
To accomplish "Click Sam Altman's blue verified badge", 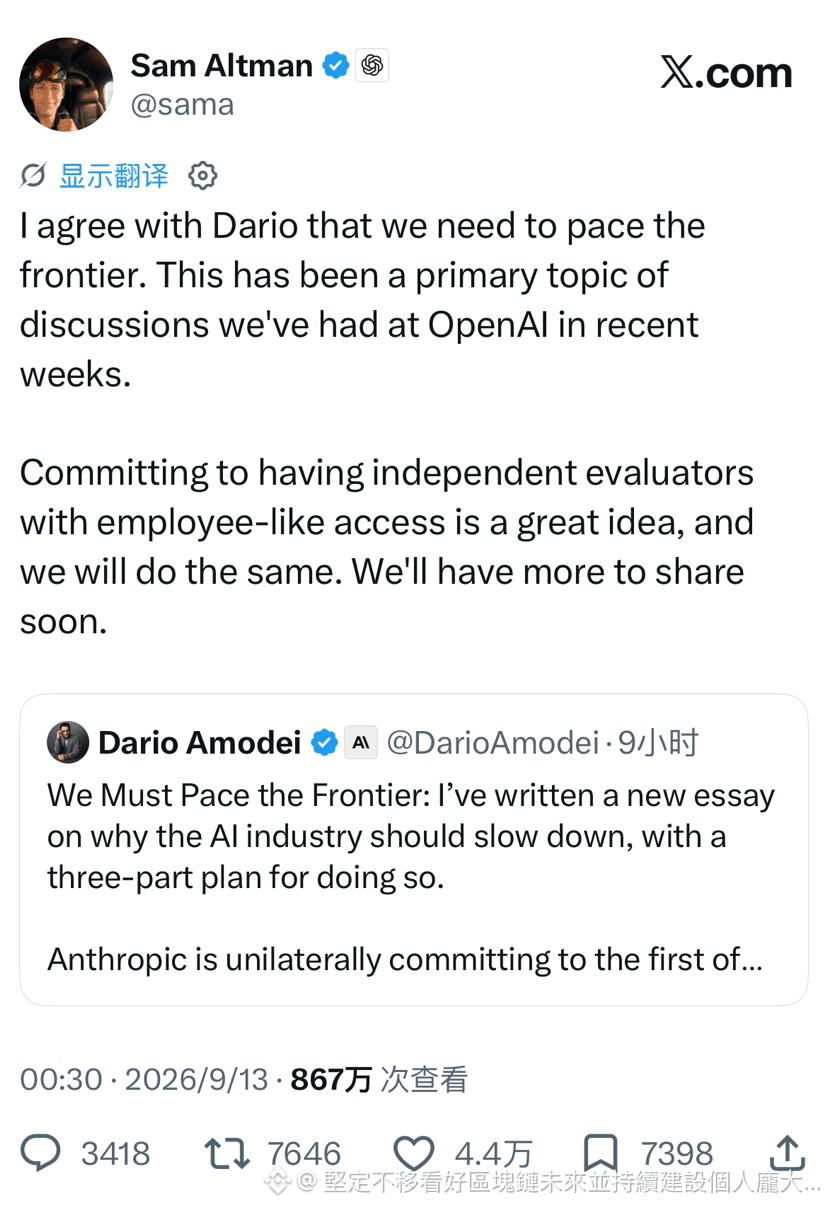I will pyautogui.click(x=336, y=66).
